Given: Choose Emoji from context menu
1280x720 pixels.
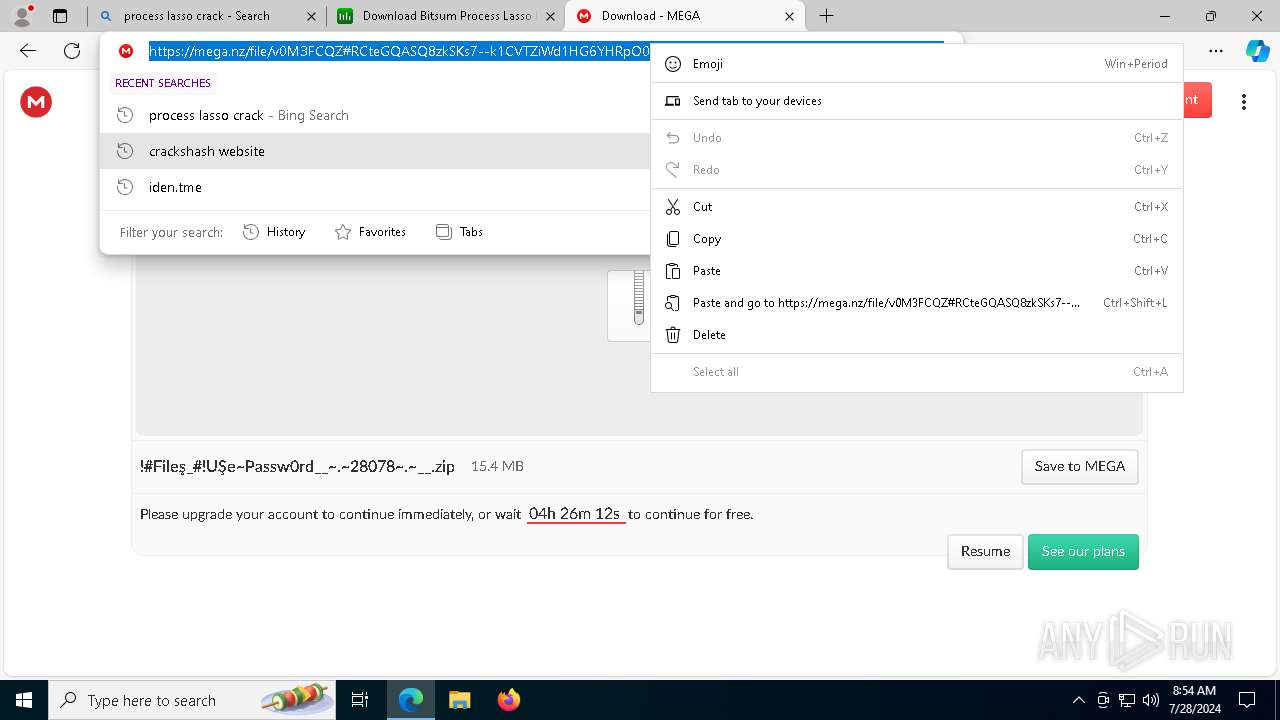Looking at the screenshot, I should pyautogui.click(x=916, y=64).
